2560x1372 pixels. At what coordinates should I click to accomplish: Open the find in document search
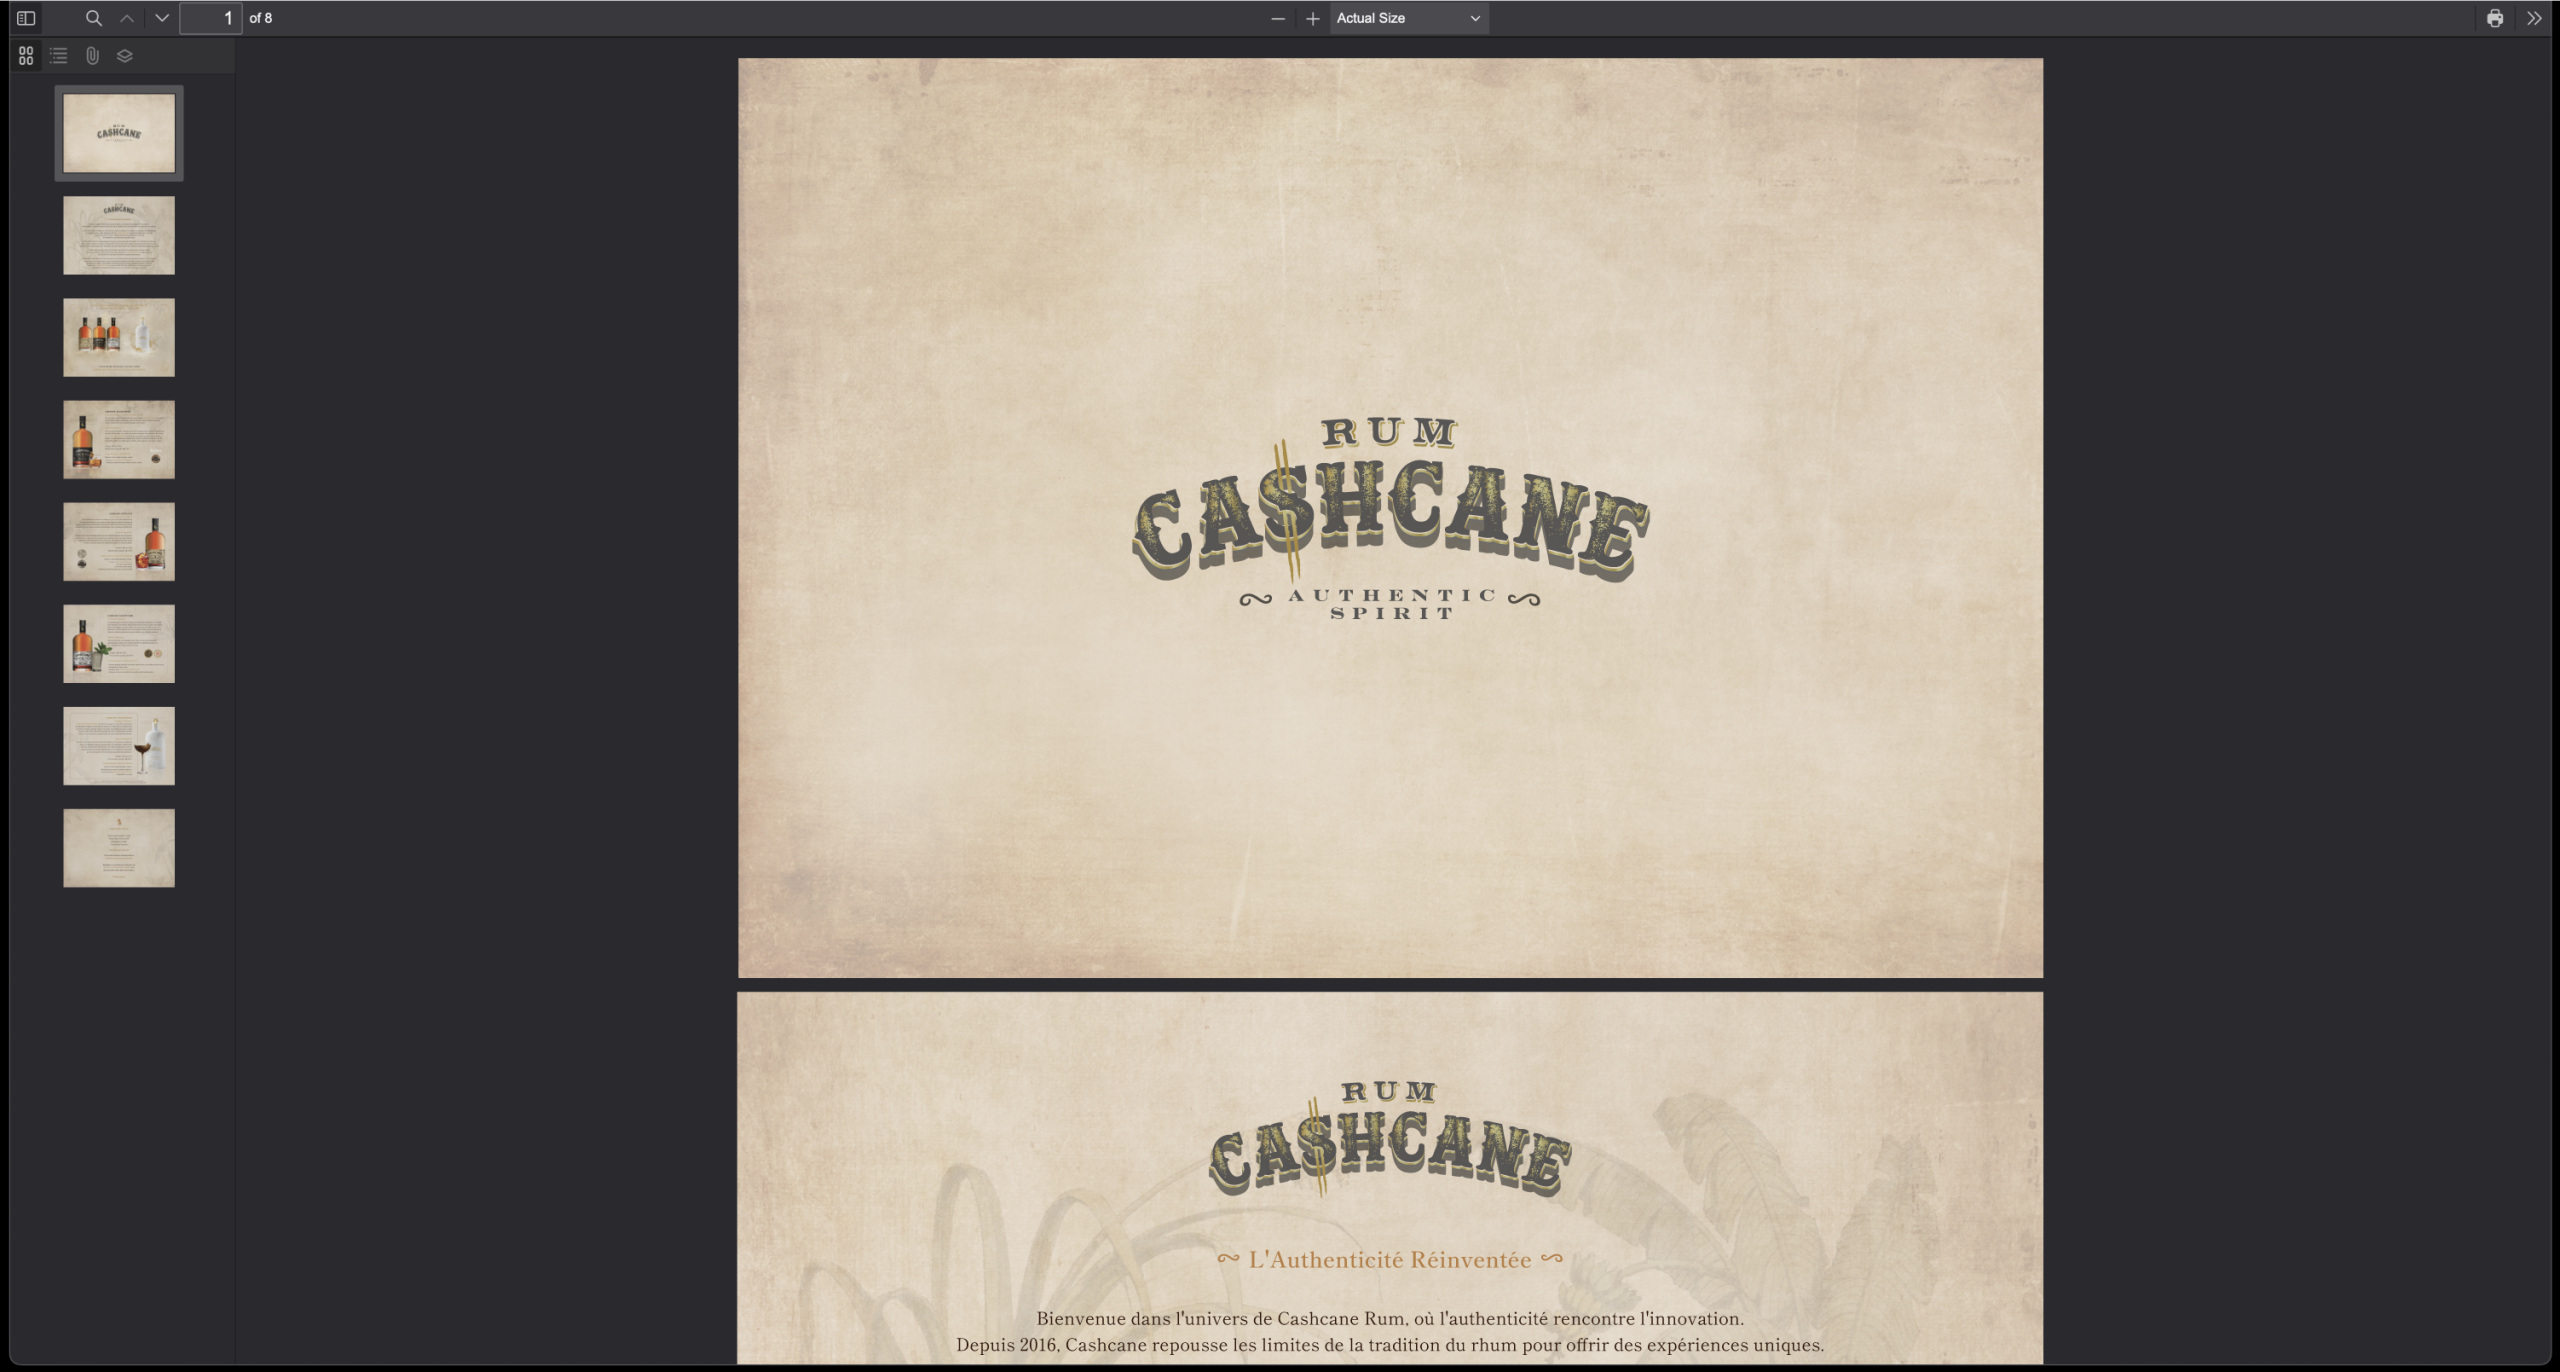point(93,18)
